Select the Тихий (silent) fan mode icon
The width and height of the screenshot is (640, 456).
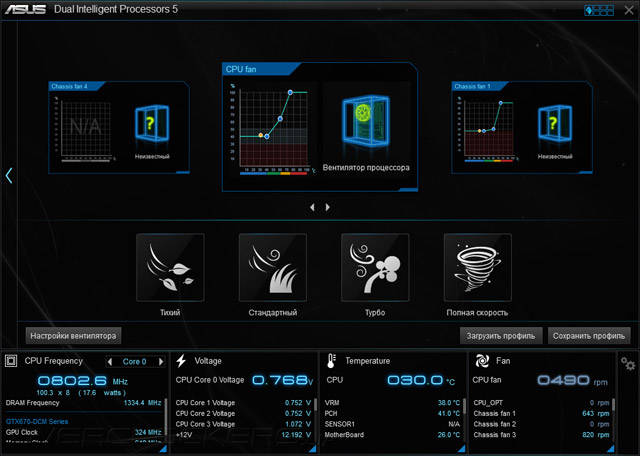tap(170, 267)
